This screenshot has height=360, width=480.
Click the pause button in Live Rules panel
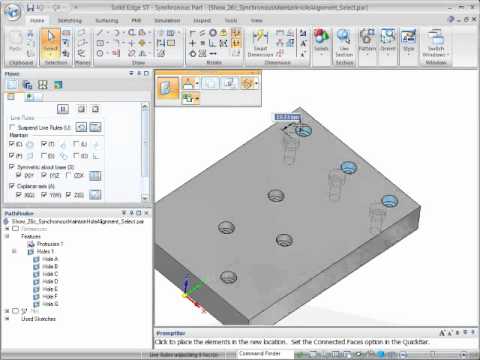[63, 109]
